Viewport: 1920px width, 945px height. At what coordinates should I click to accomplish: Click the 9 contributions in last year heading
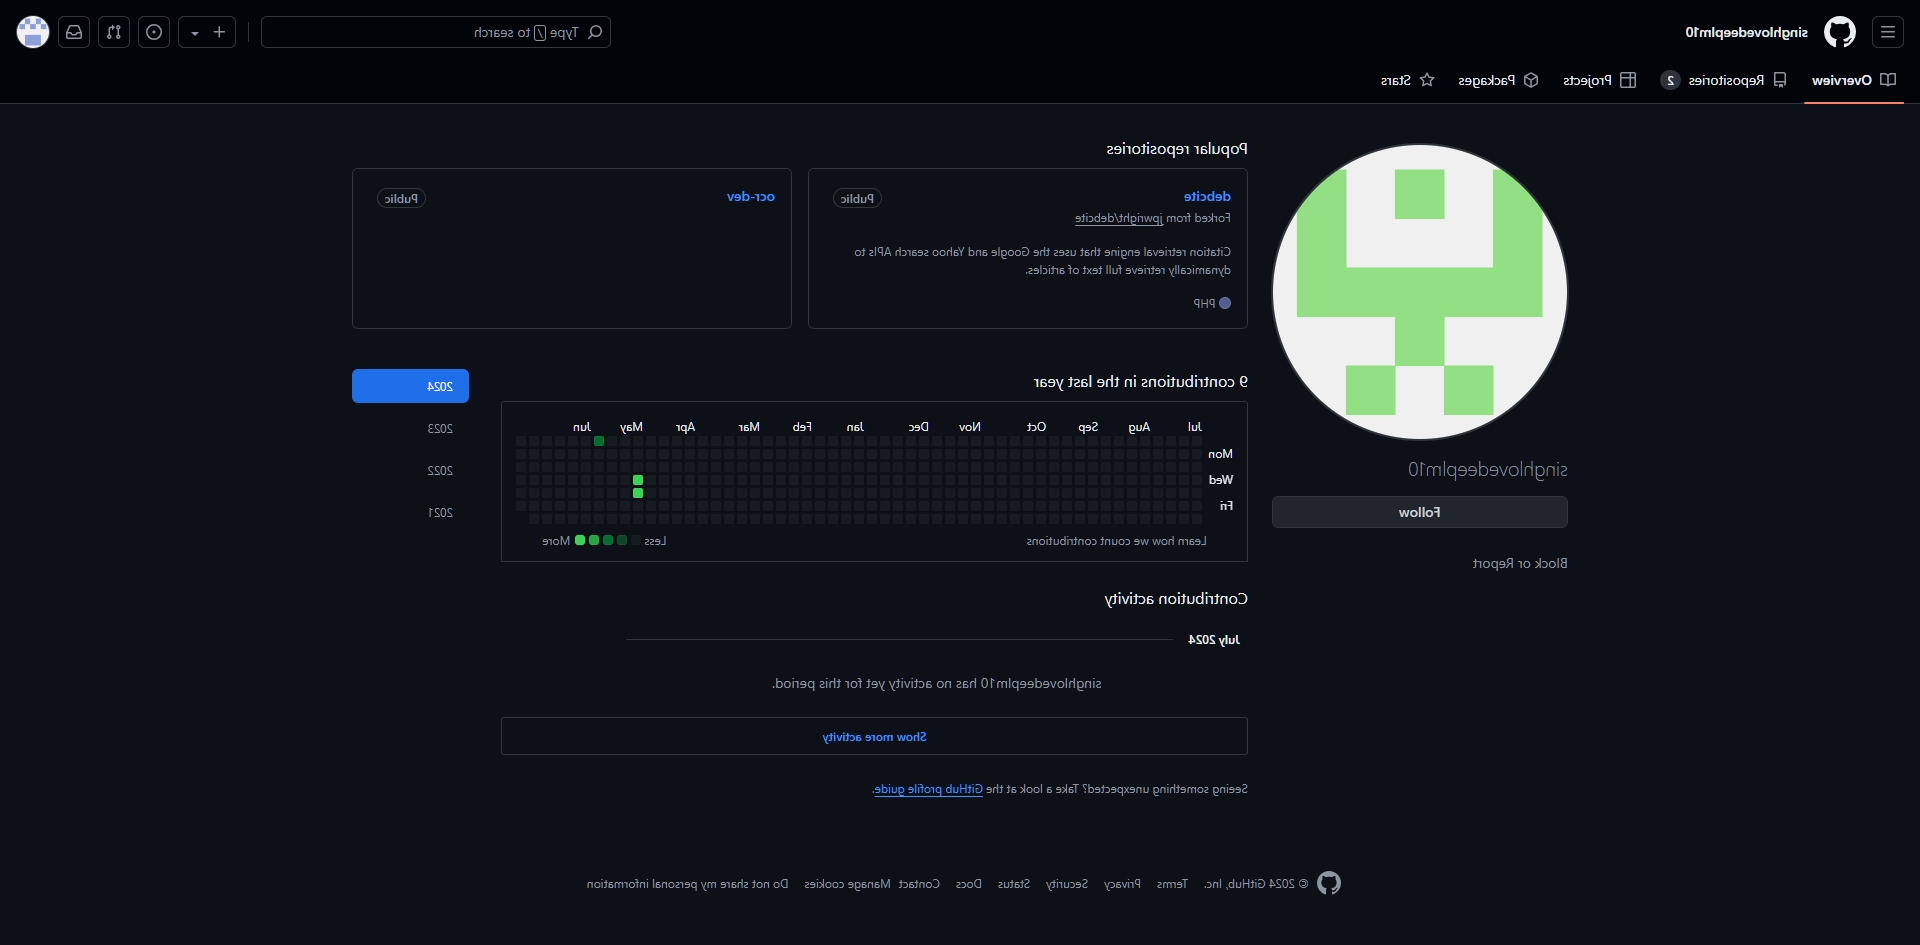tap(1140, 382)
